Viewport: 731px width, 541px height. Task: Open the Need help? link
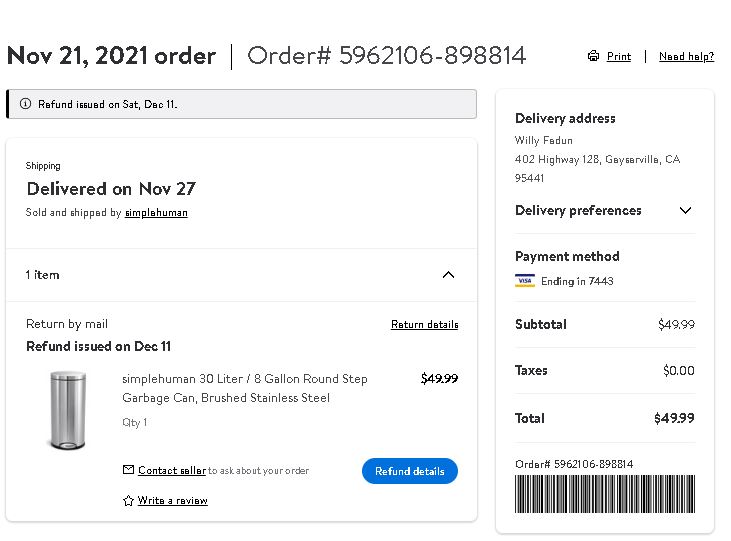686,56
